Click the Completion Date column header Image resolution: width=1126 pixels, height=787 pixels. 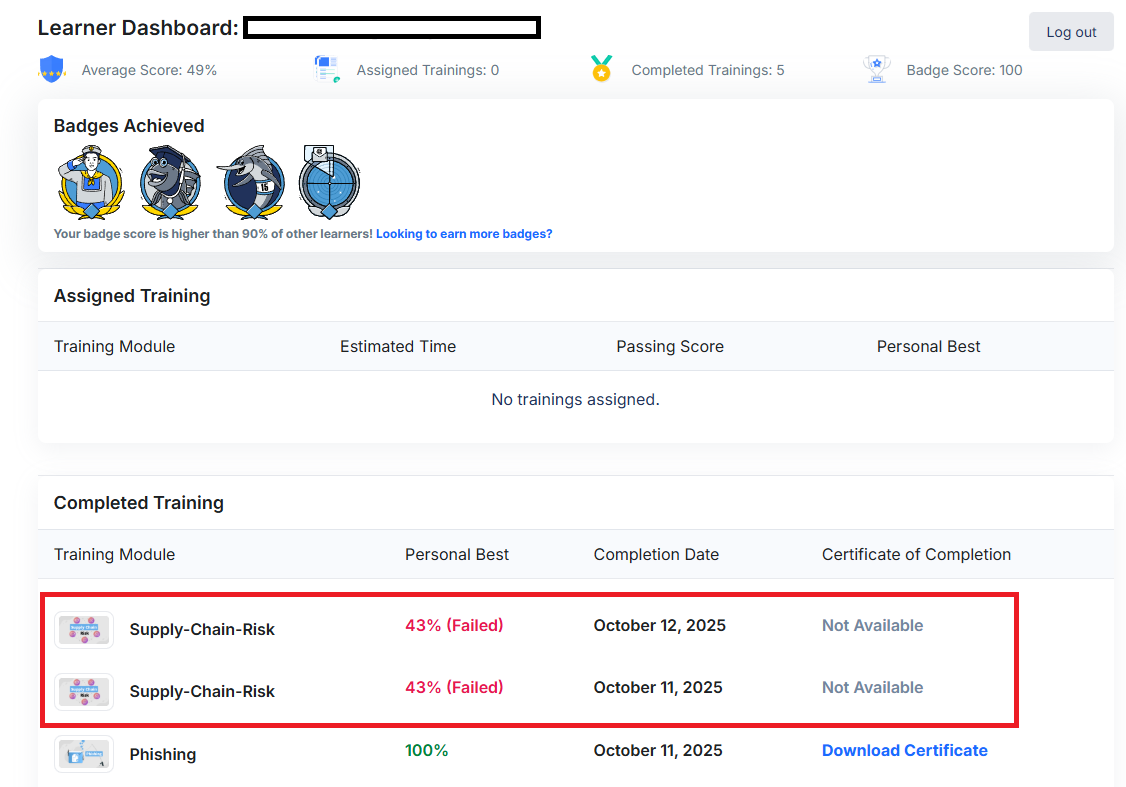click(x=656, y=554)
